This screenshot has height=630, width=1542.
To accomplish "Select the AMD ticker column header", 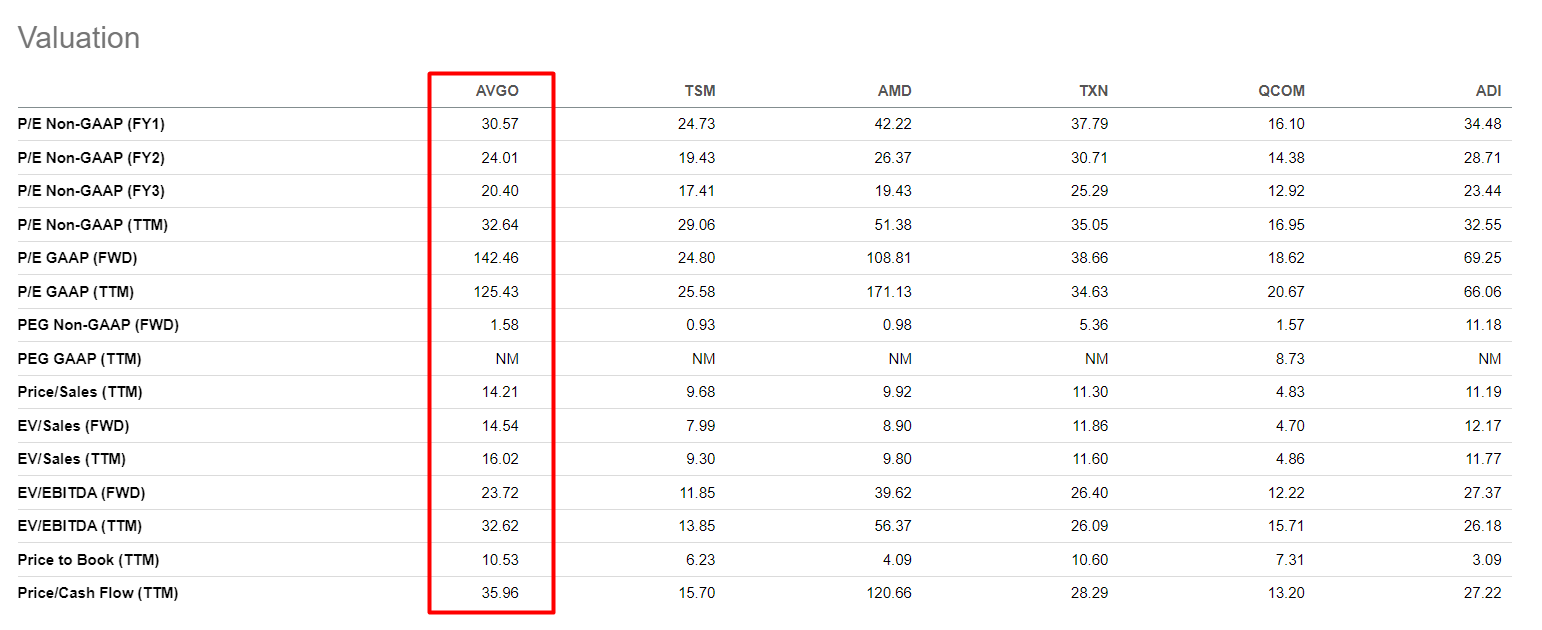I will 894,91.
